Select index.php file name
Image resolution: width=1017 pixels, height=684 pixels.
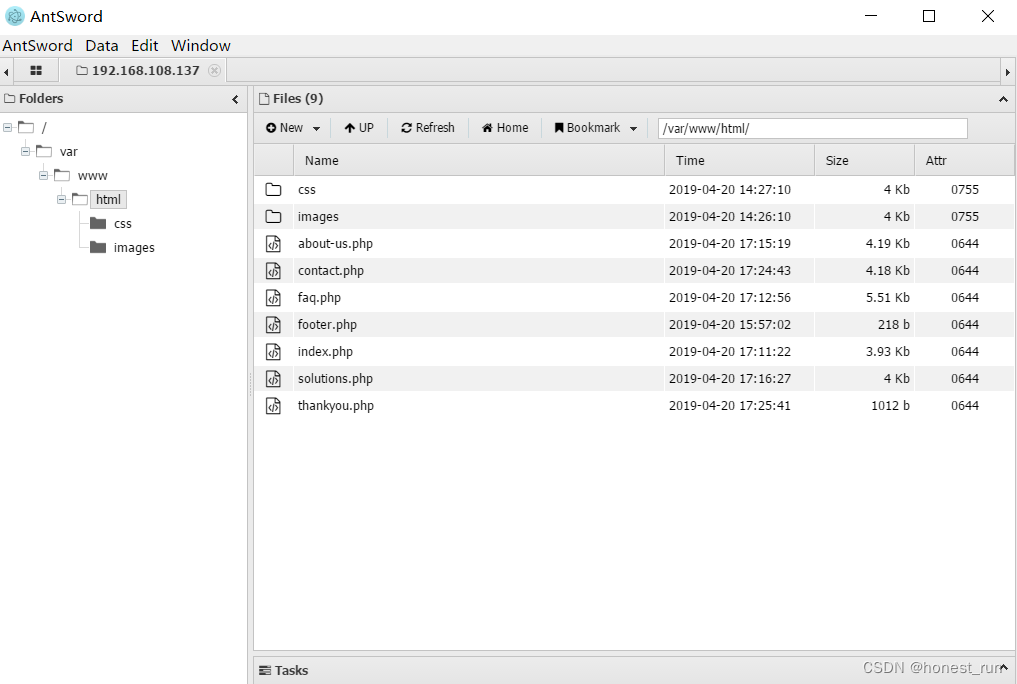[326, 351]
